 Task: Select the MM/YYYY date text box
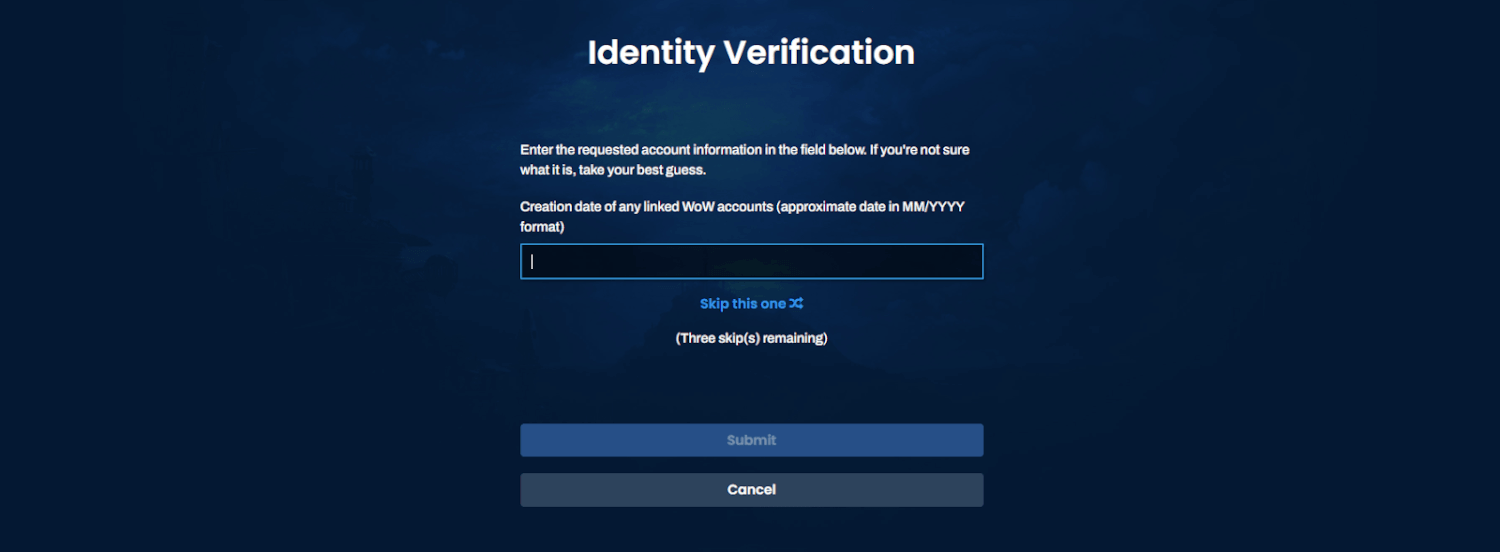751,261
